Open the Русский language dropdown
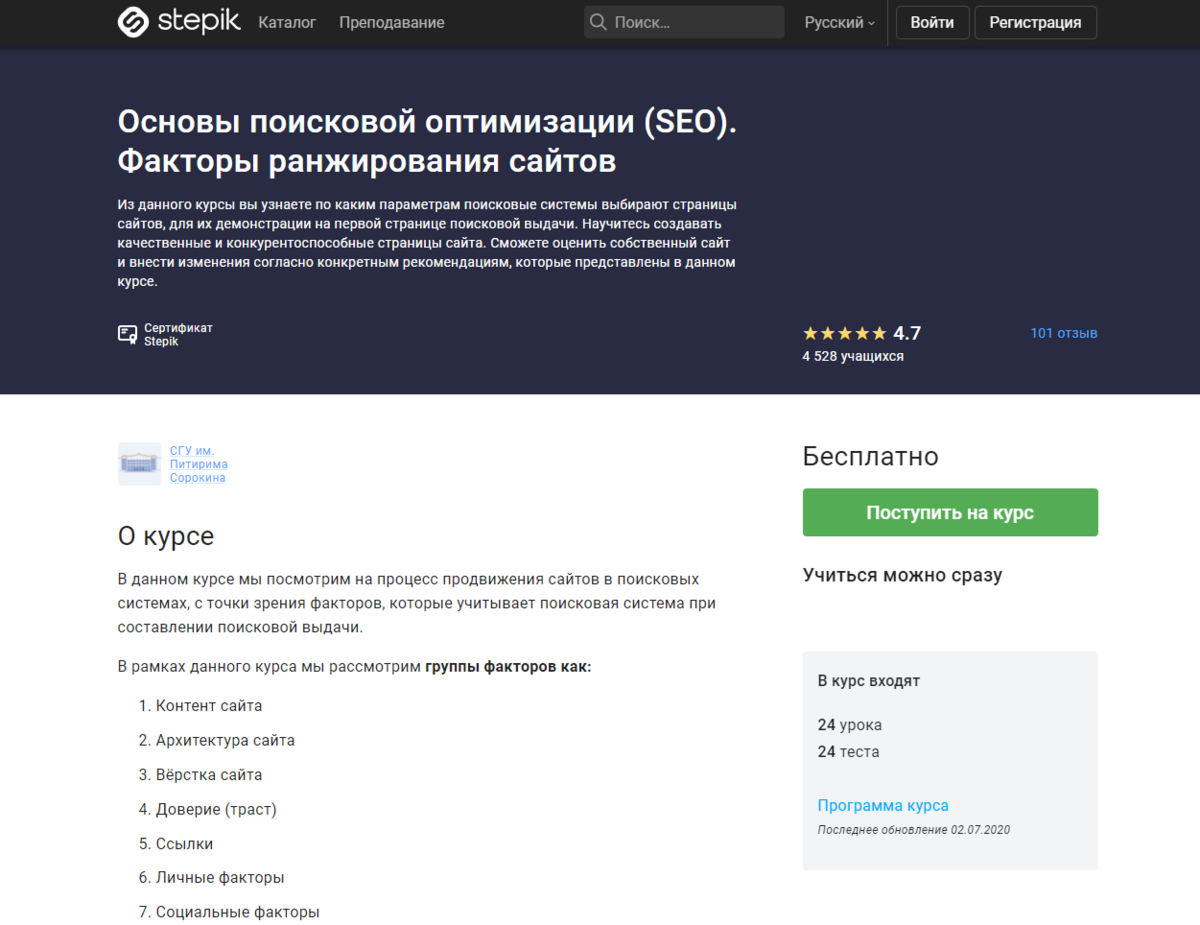The width and height of the screenshot is (1200, 925). coord(839,22)
